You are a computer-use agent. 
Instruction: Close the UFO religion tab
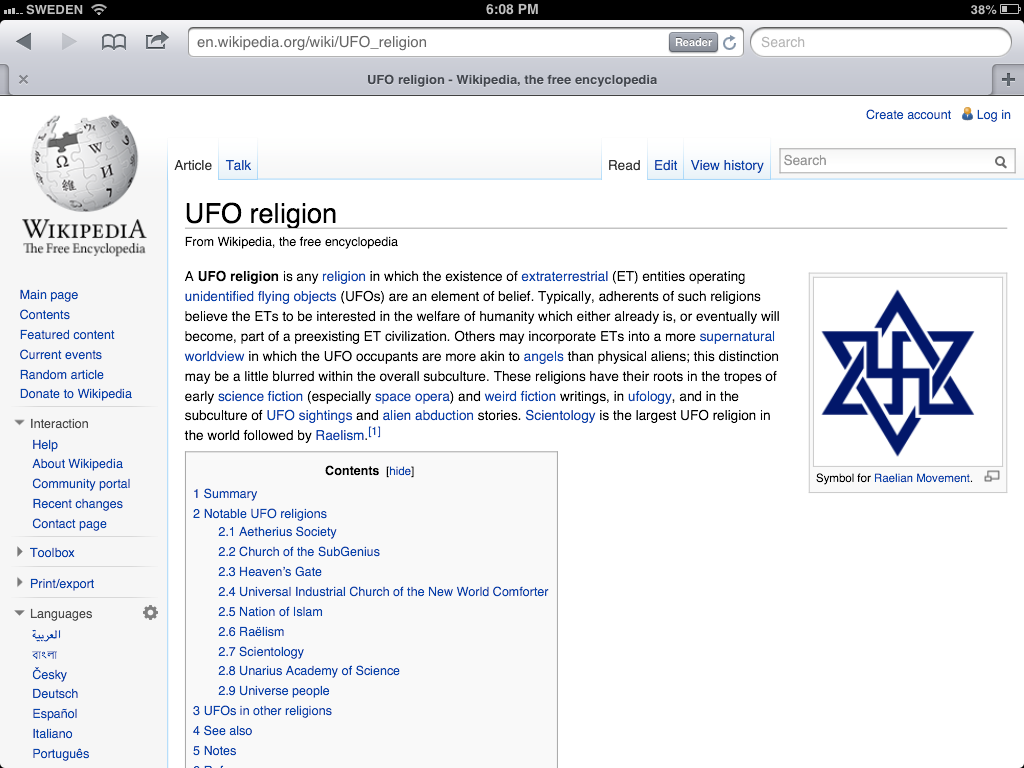point(23,80)
